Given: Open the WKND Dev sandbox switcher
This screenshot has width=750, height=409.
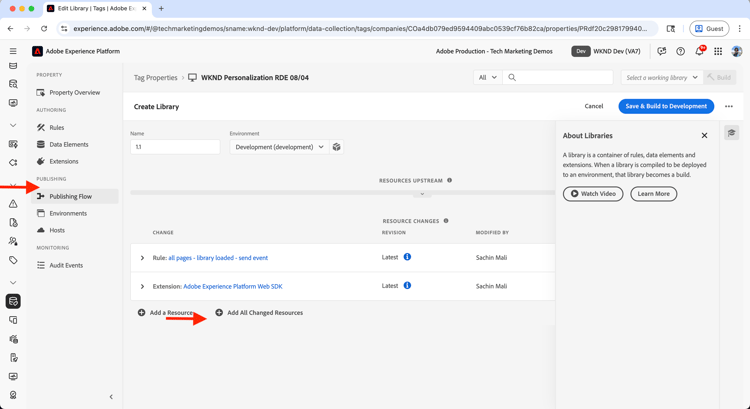Looking at the screenshot, I should coord(607,51).
